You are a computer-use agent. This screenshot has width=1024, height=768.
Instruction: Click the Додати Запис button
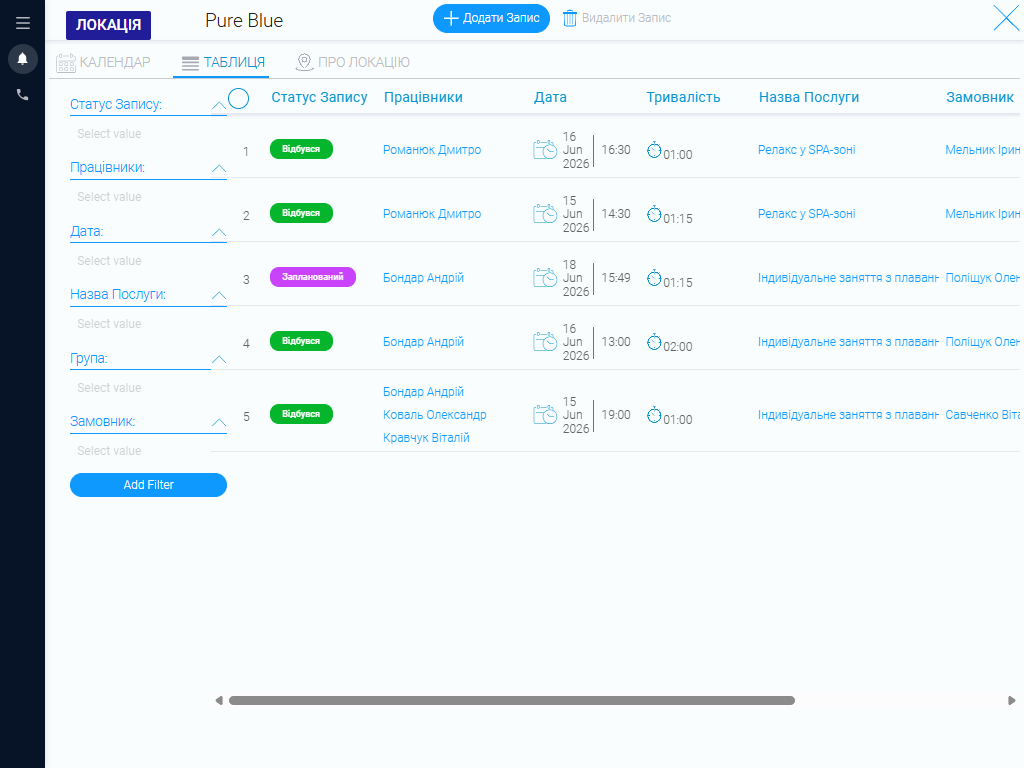pyautogui.click(x=491, y=18)
